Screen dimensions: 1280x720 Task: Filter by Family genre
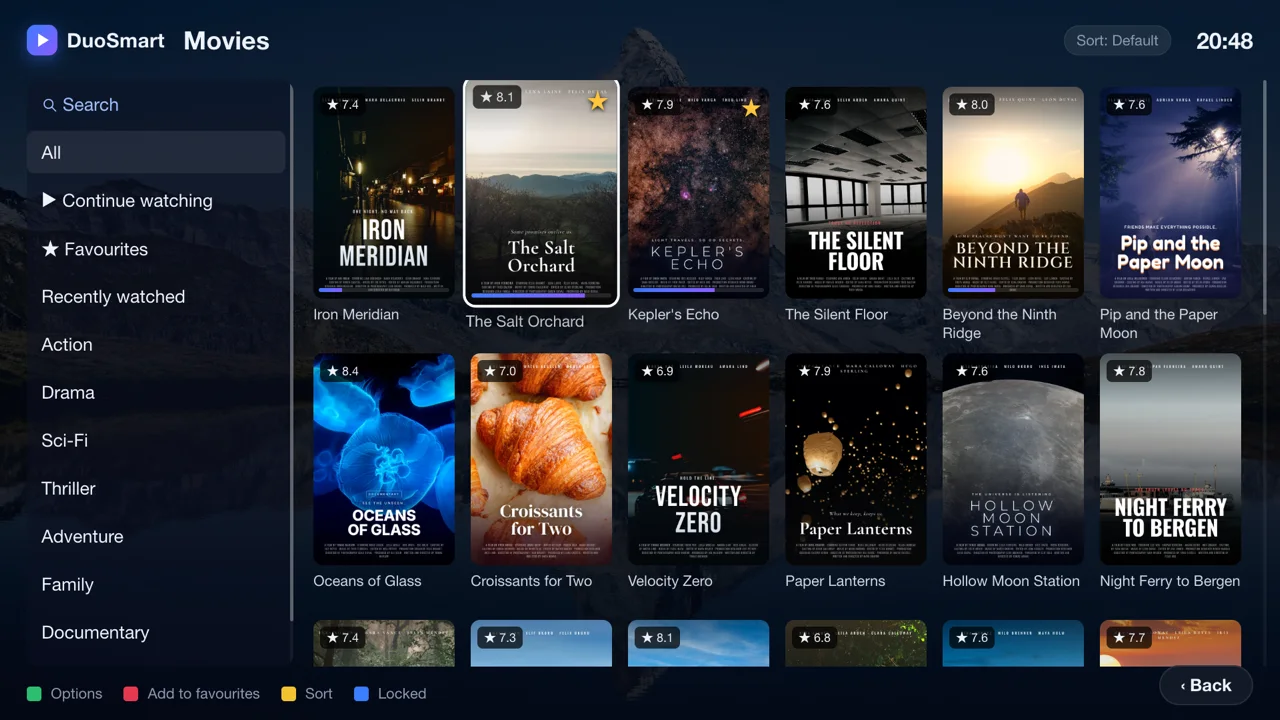click(156, 585)
